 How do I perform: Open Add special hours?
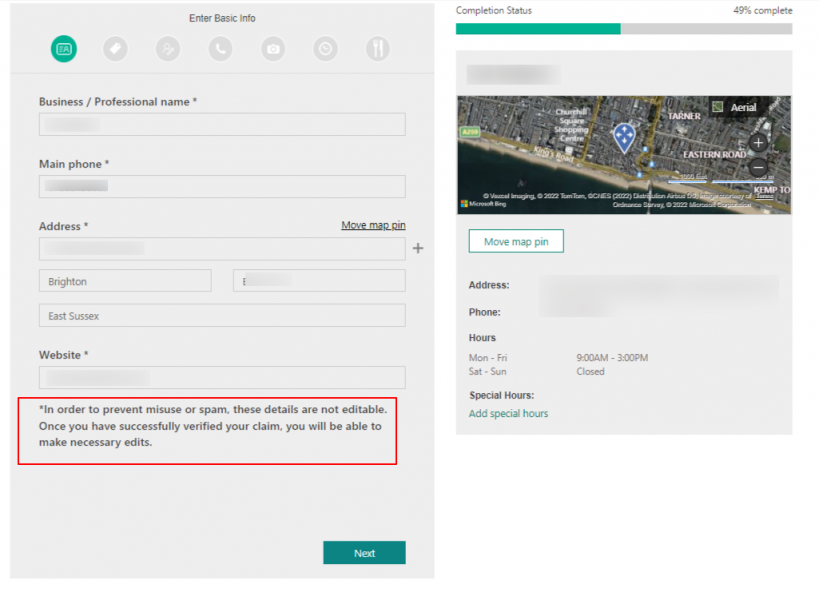(508, 413)
